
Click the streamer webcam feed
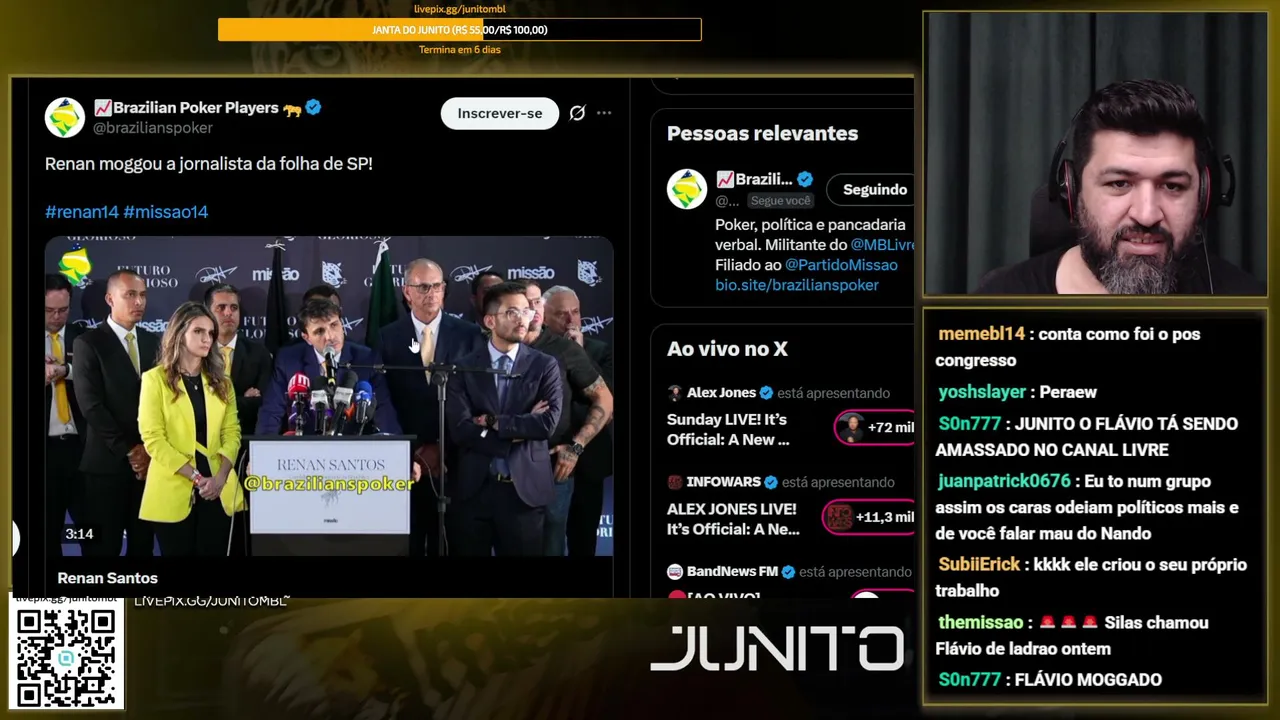tap(1095, 155)
